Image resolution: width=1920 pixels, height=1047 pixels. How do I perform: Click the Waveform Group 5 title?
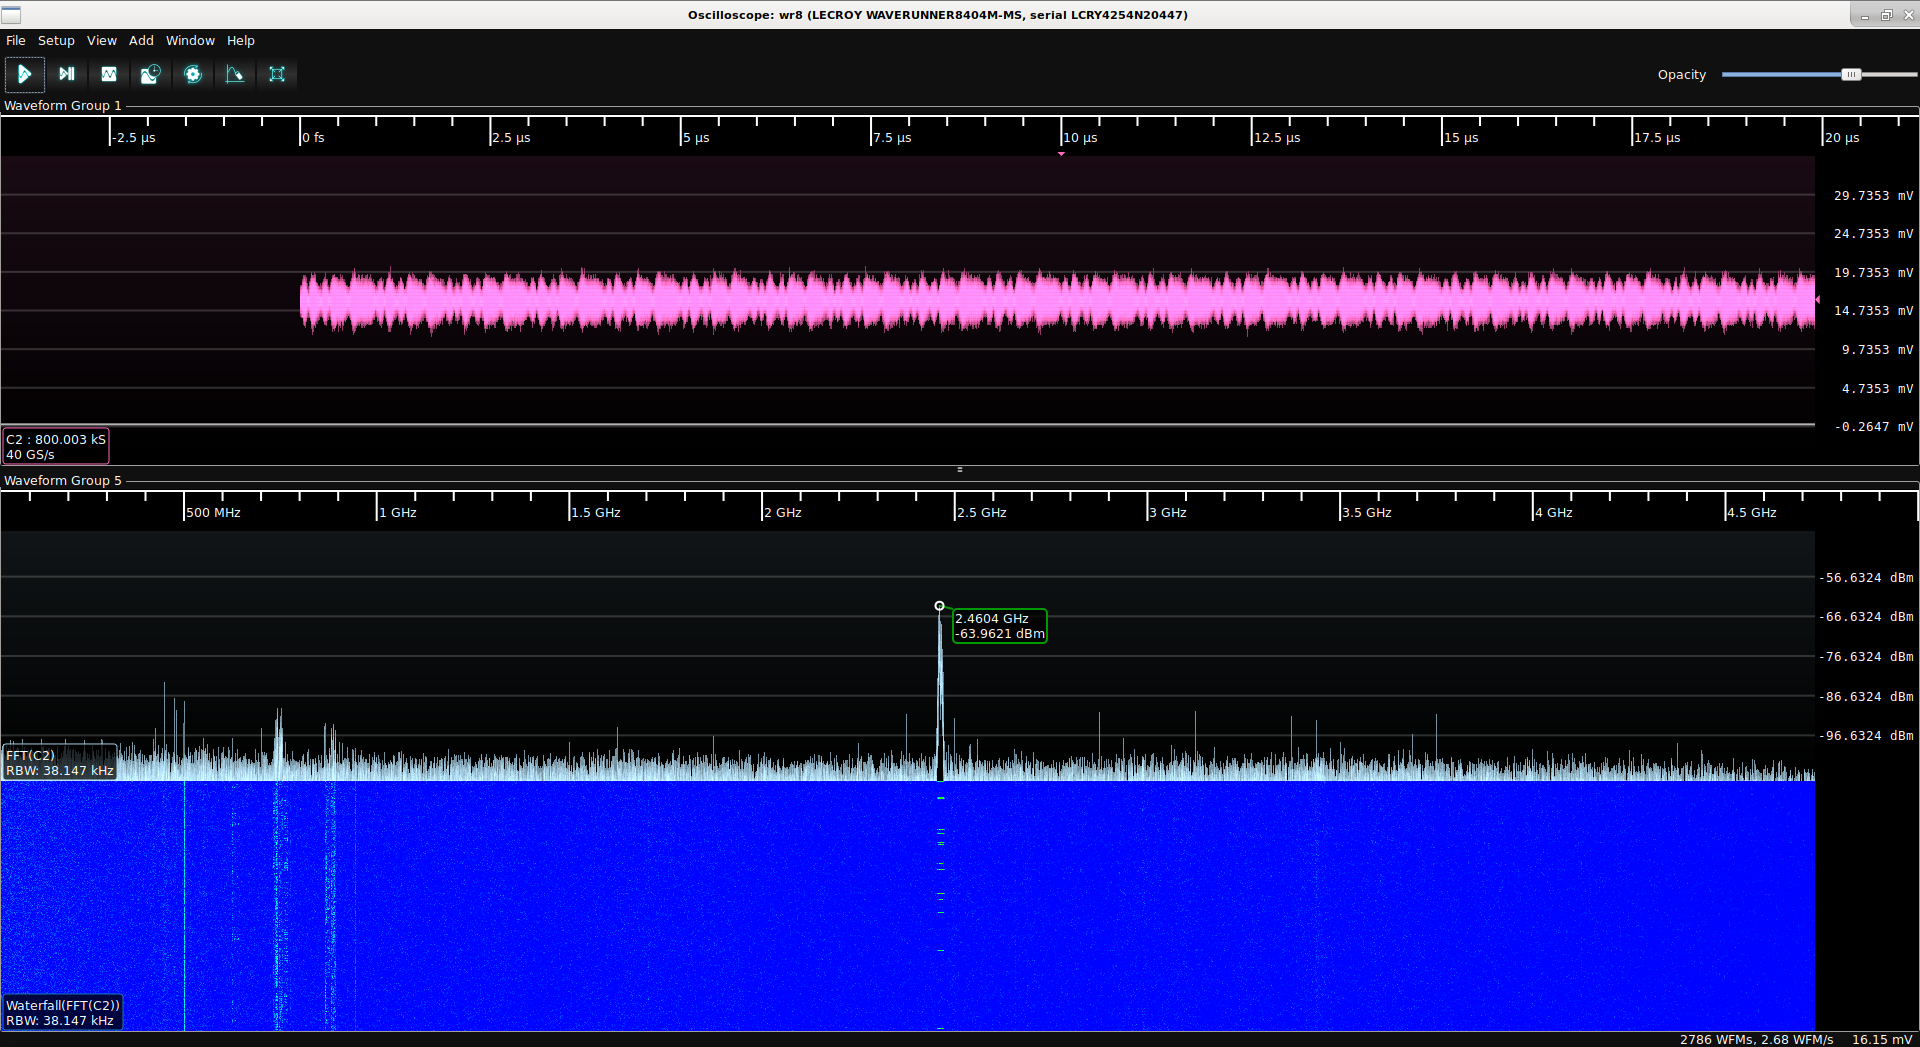(63, 481)
